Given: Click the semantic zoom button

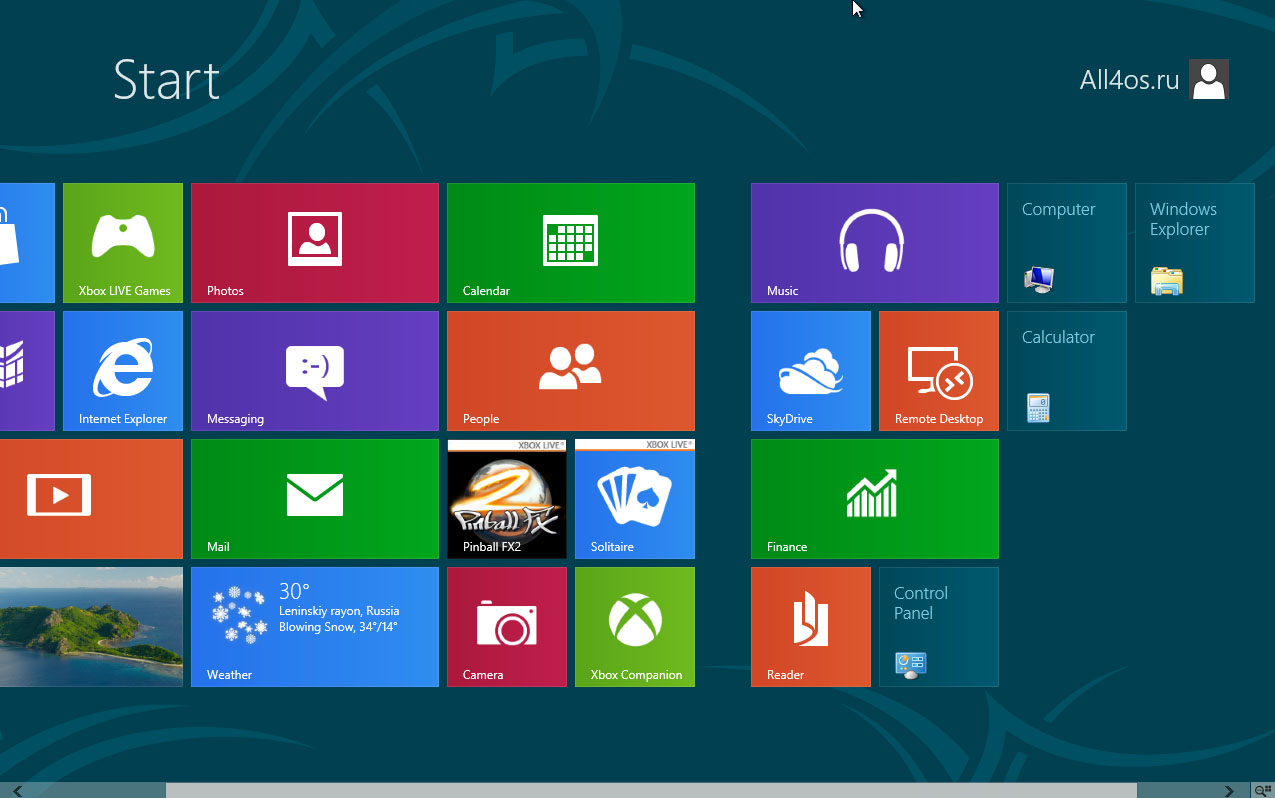Looking at the screenshot, I should click(1263, 791).
